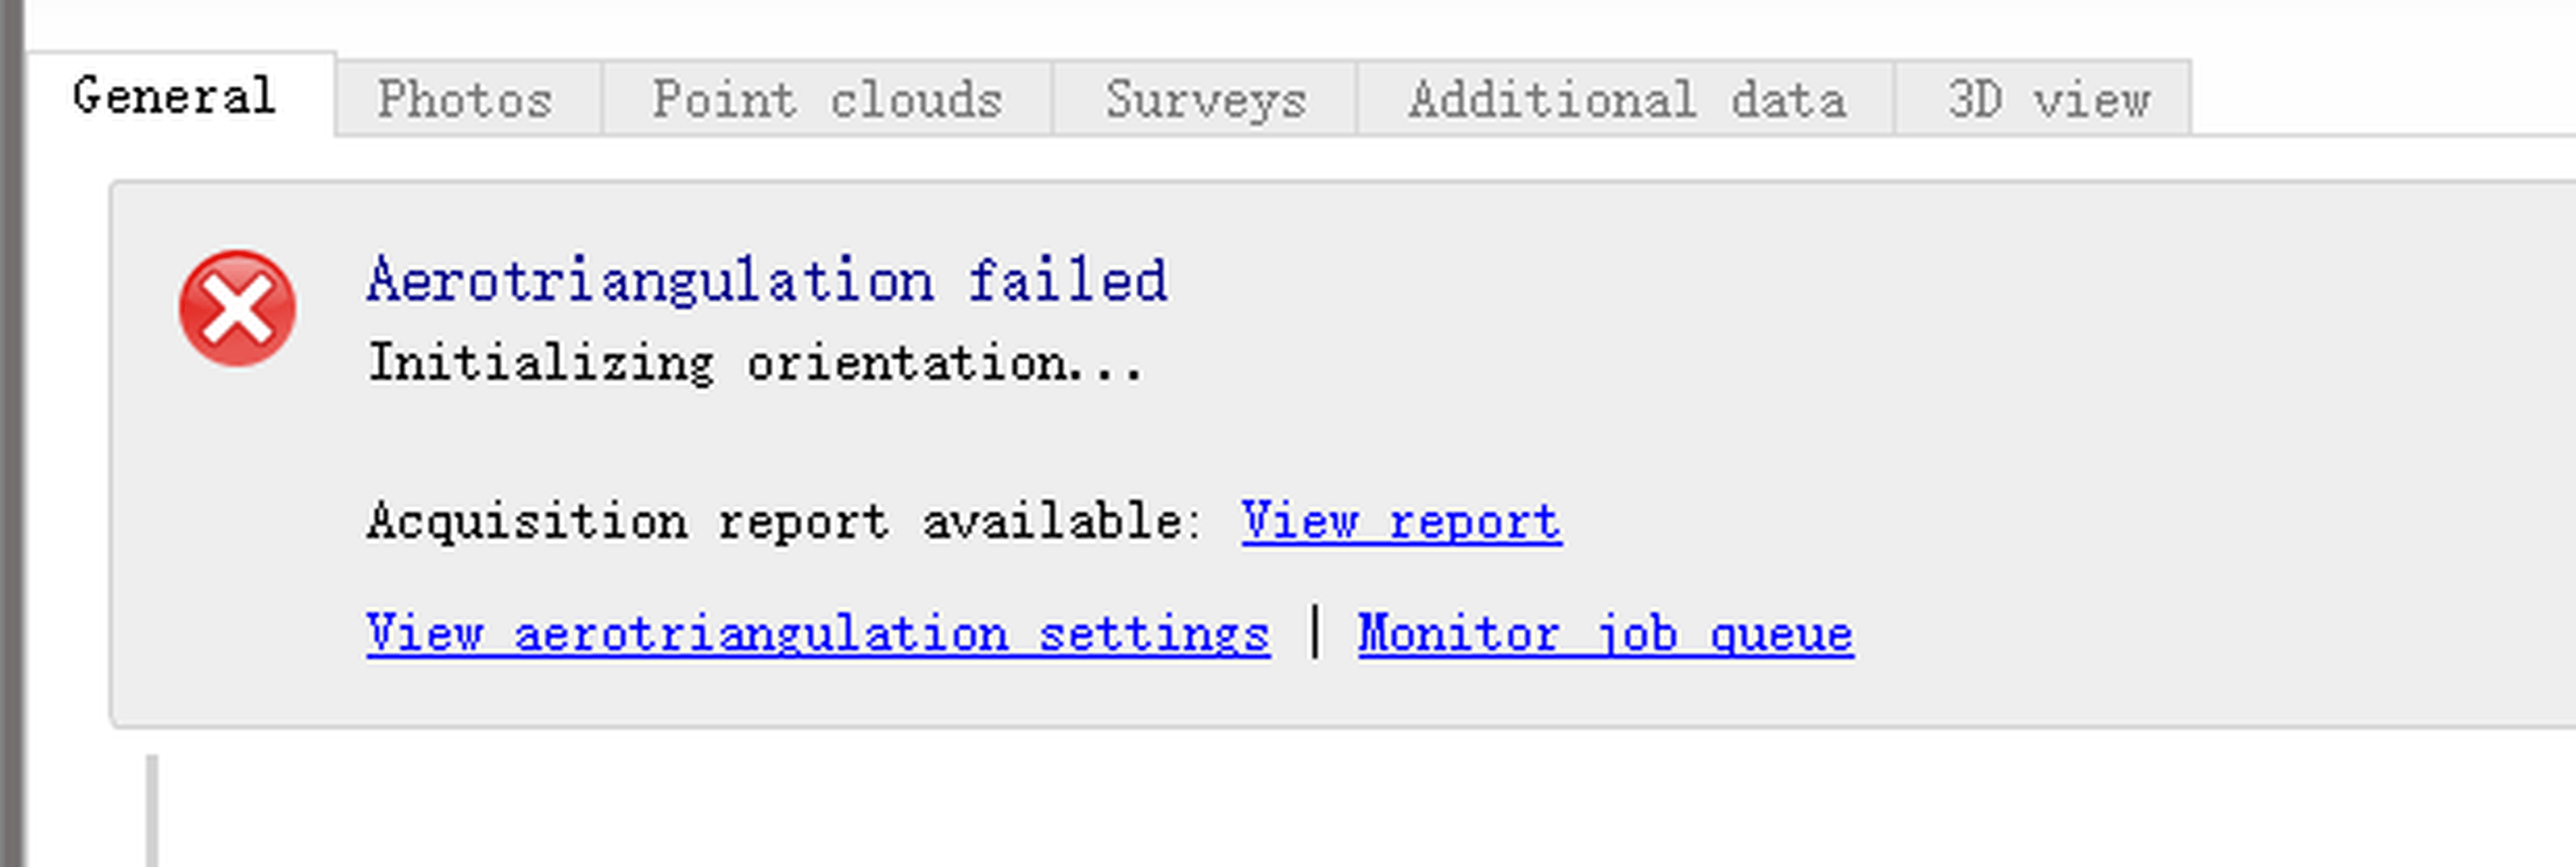Open the Monitor job queue link
Viewport: 2576px width, 867px height.
click(x=1604, y=633)
